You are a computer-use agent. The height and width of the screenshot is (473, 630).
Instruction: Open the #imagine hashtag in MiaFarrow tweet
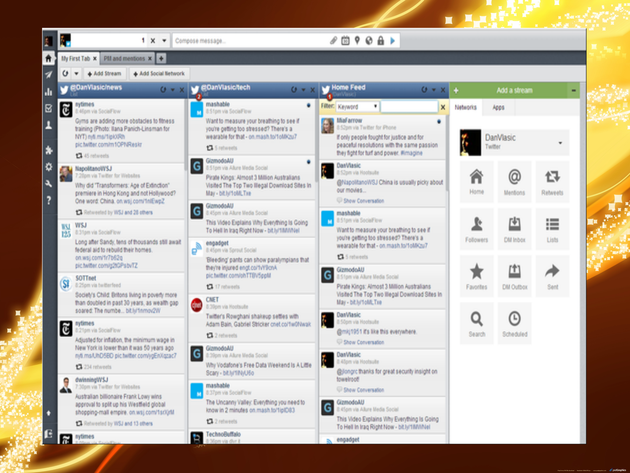coord(411,153)
